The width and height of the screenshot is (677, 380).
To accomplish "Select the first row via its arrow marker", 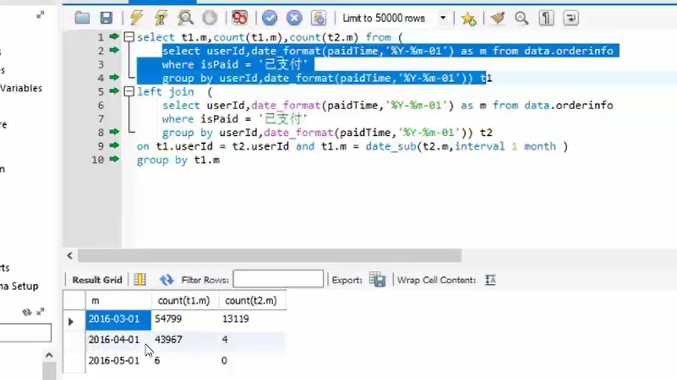I will pyautogui.click(x=71, y=321).
